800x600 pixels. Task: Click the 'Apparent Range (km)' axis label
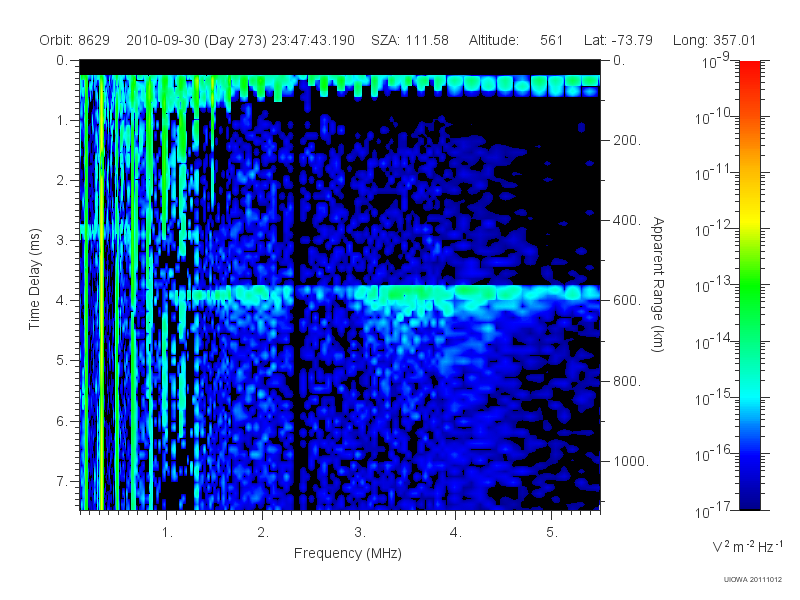[659, 285]
